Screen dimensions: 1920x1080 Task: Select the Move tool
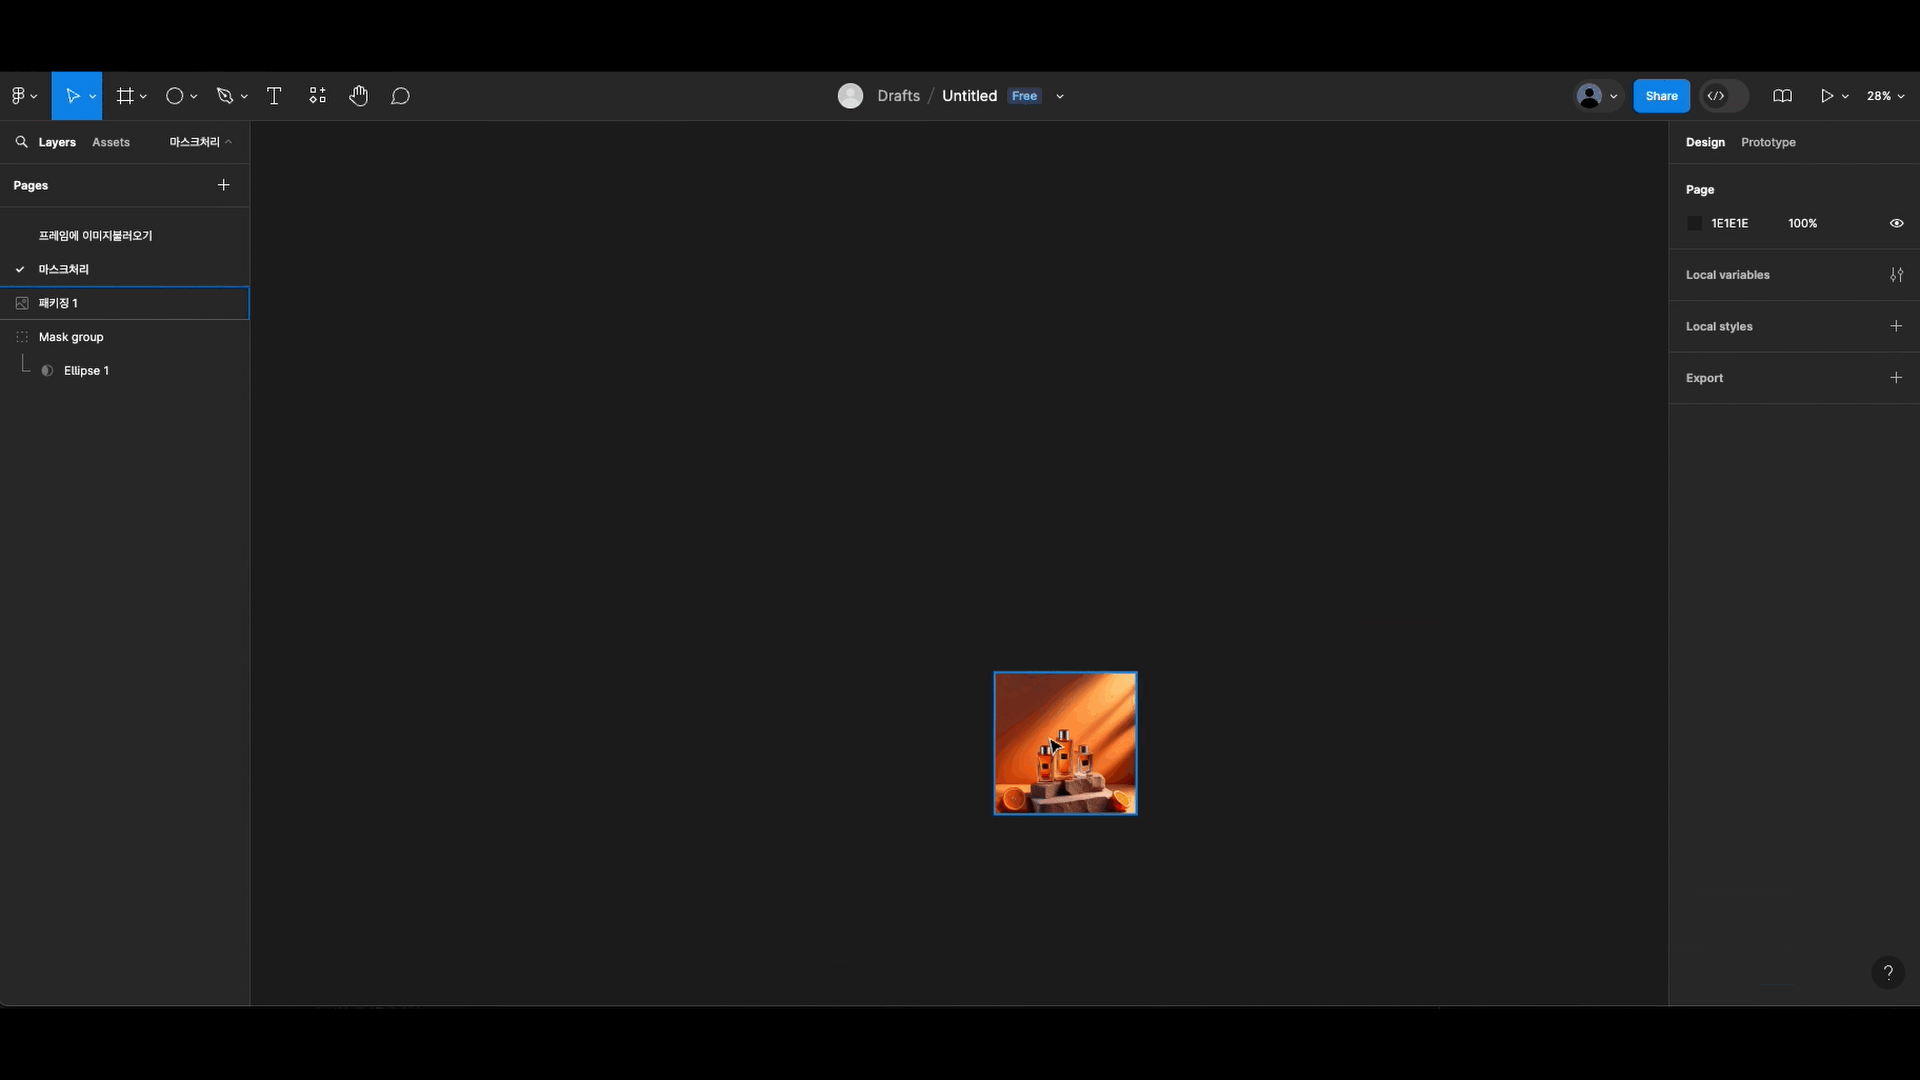click(72, 96)
